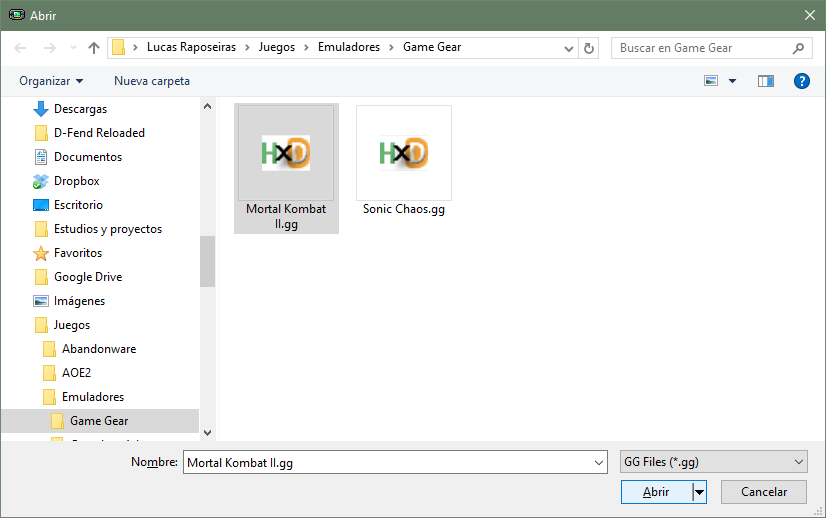
Task: Click the search magnifier icon
Action: [798, 48]
